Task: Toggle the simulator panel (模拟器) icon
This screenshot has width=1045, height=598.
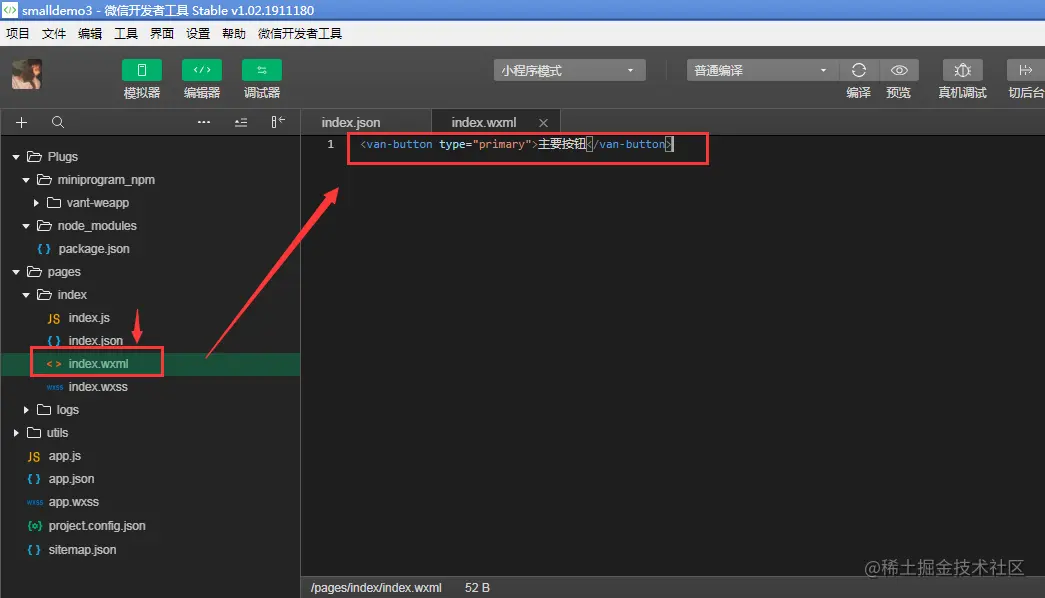Action: click(x=141, y=70)
